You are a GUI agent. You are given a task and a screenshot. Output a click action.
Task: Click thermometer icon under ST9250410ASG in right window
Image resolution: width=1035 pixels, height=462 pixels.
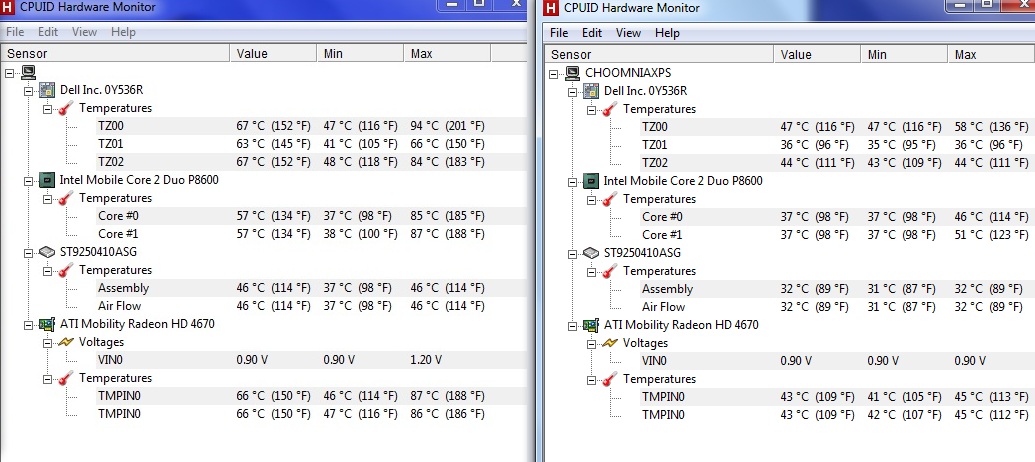[x=610, y=271]
